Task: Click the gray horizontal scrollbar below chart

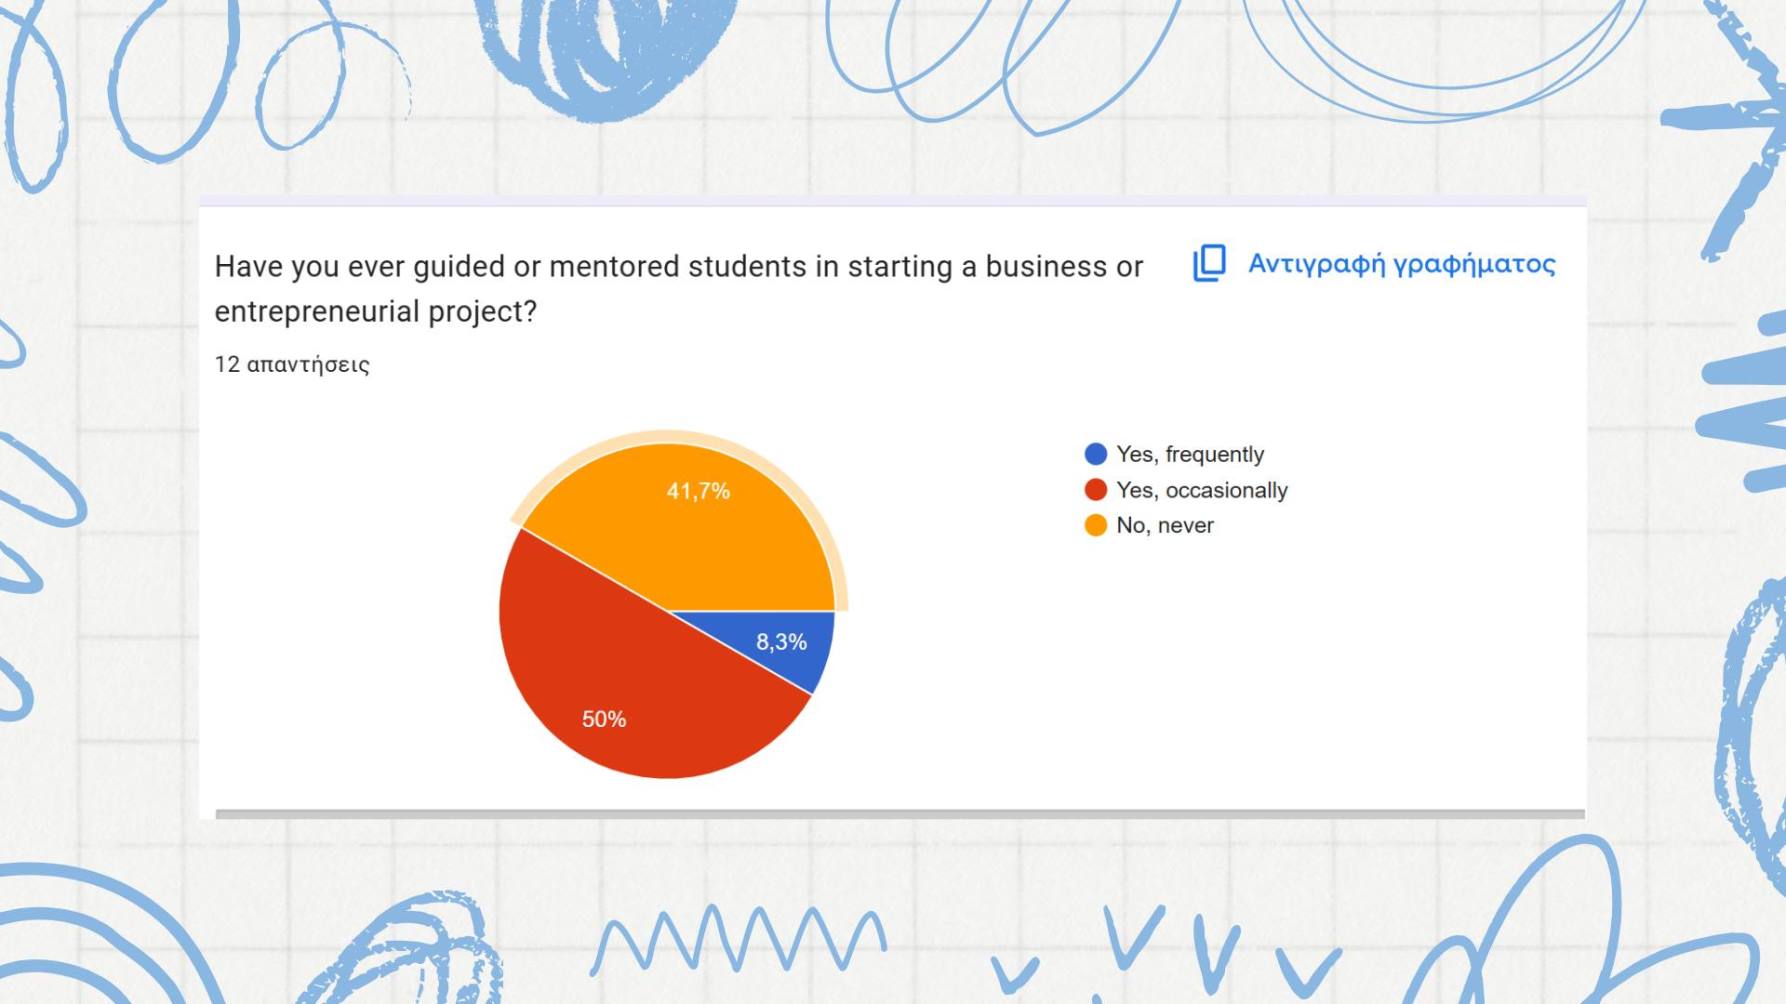Action: (x=900, y=814)
